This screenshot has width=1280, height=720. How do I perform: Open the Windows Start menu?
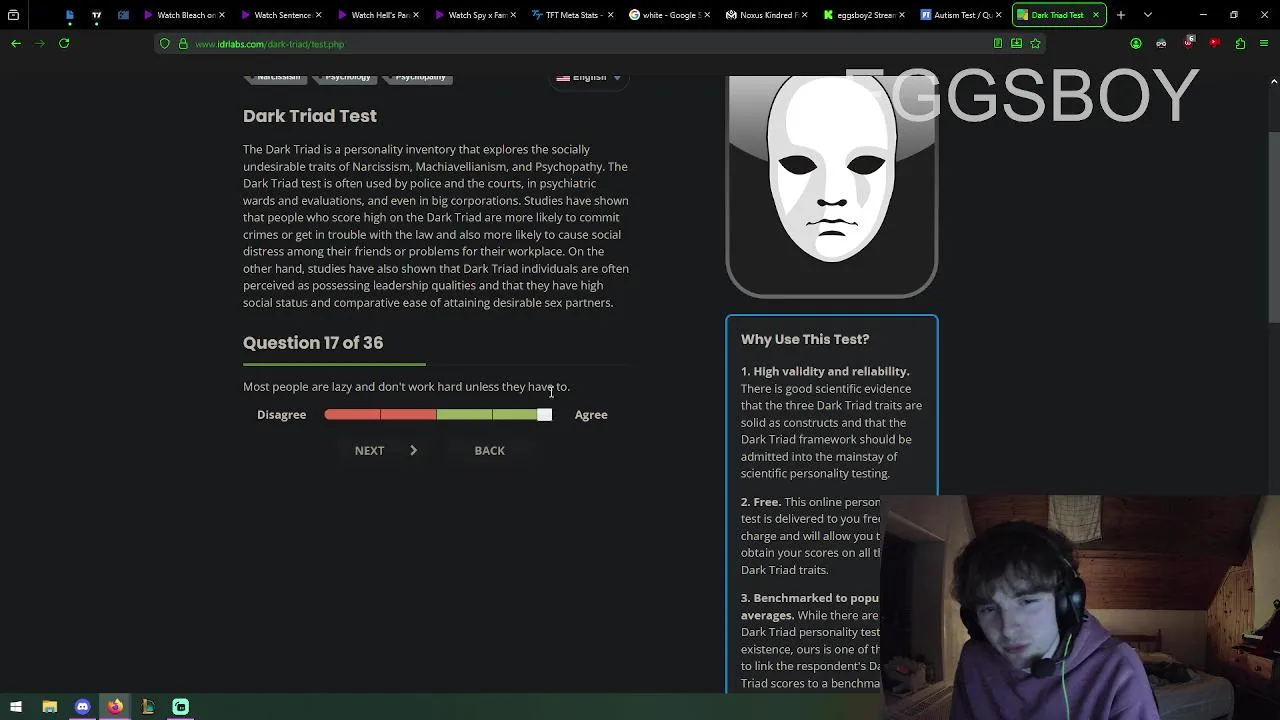tap(16, 707)
